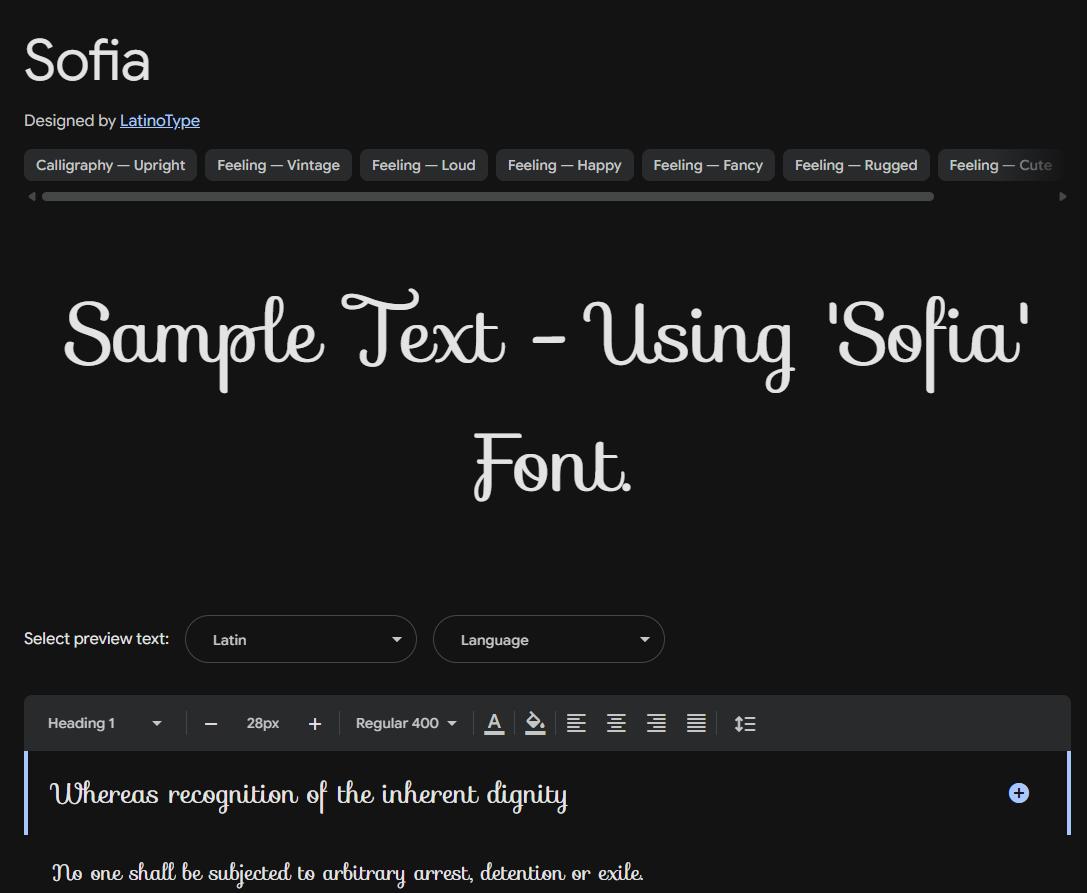The height and width of the screenshot is (893, 1087).
Task: Click the blue plus circle beside heading
Action: coord(1018,793)
